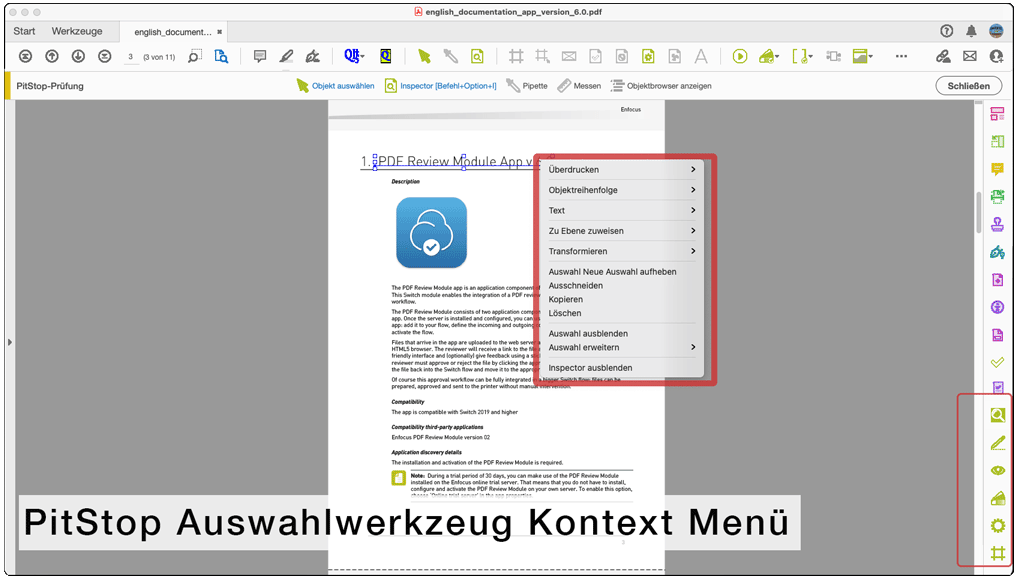Go to previous page with up arrow
This screenshot has width=1020, height=580.
coord(52,57)
